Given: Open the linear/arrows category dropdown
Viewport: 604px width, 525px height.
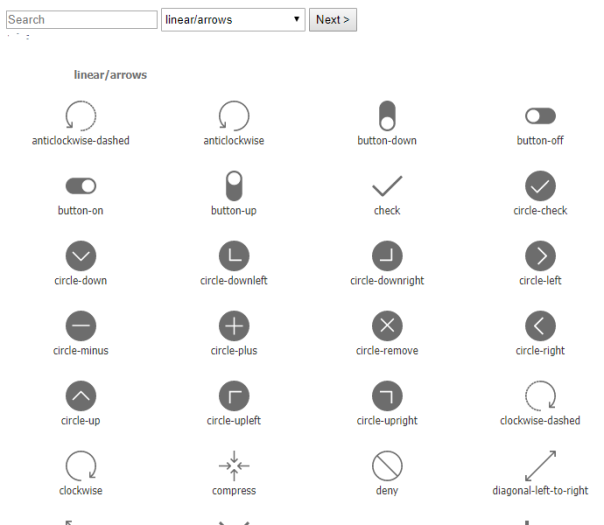Looking at the screenshot, I should pyautogui.click(x=233, y=19).
